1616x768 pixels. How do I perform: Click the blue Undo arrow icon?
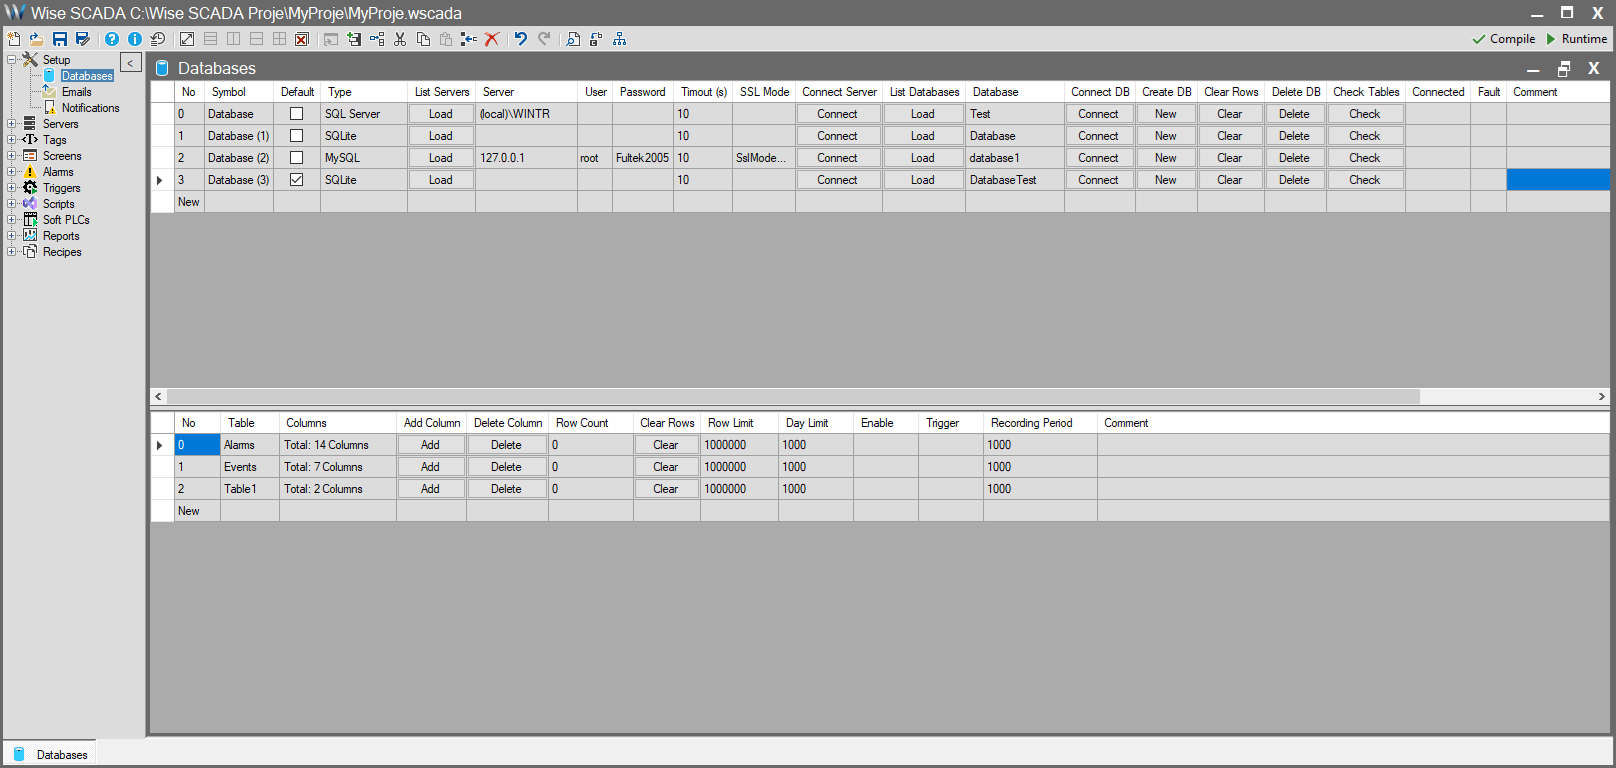(x=521, y=39)
